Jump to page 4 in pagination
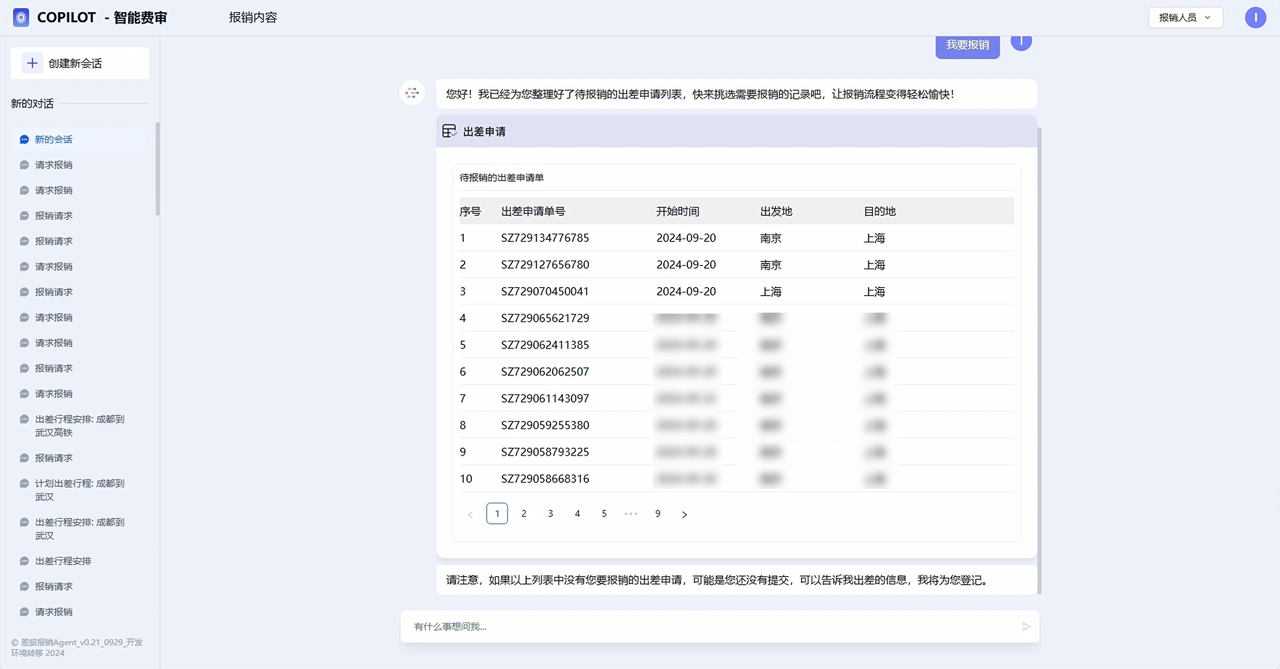This screenshot has width=1280, height=669. tap(577, 513)
